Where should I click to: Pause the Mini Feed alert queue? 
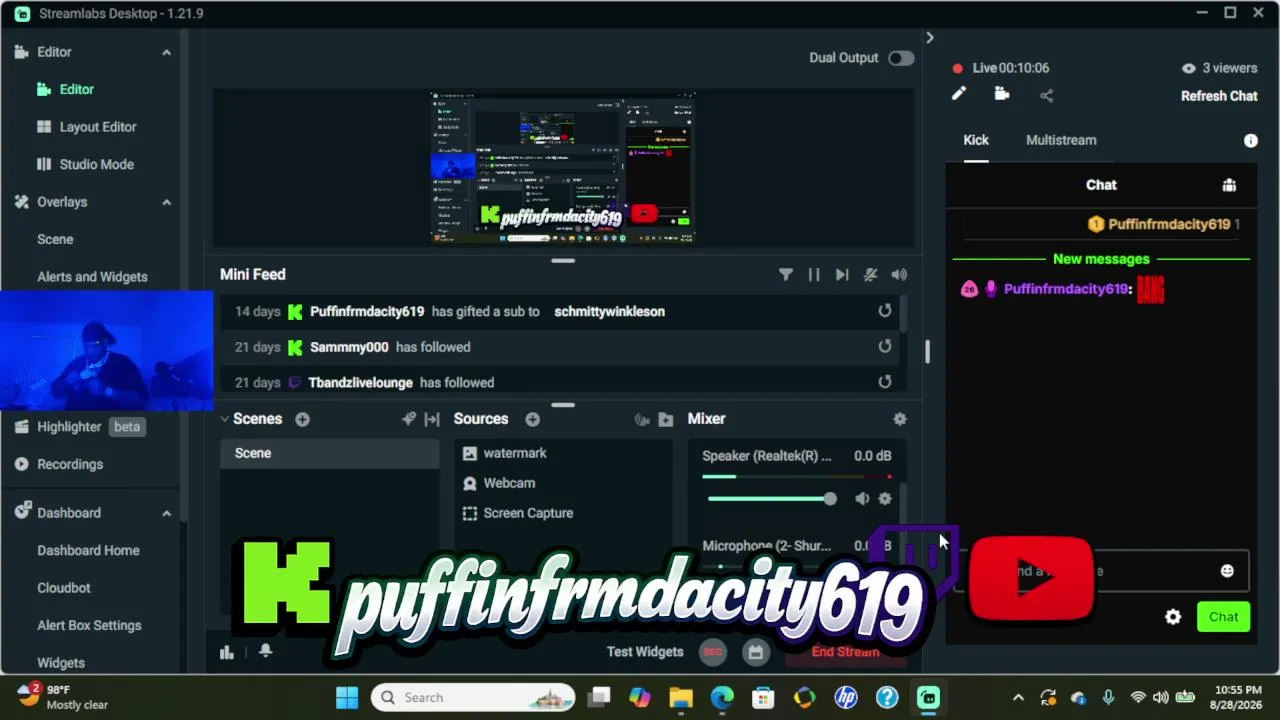(814, 275)
